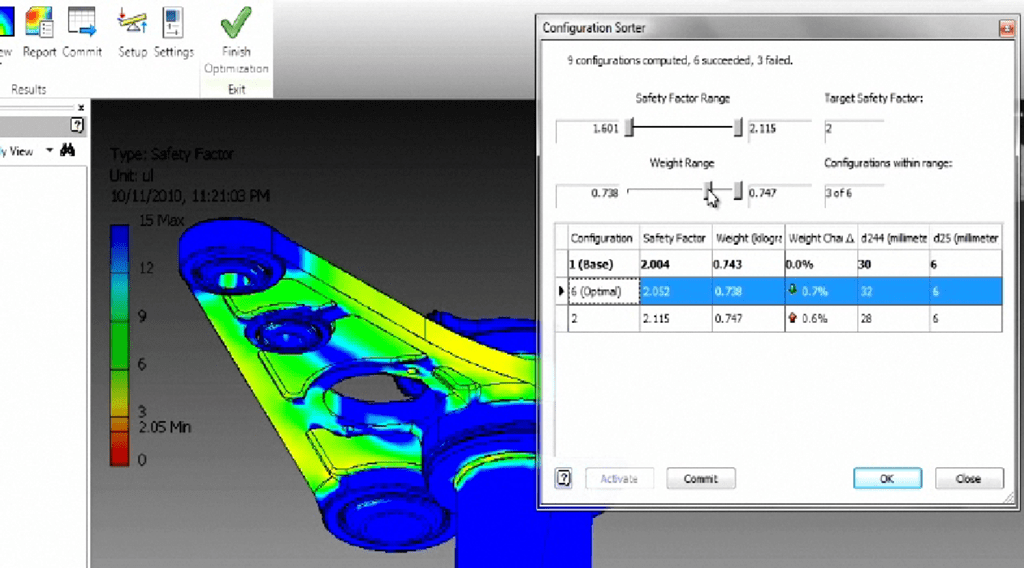Open the View dropdown arrow
Image resolution: width=1024 pixels, height=568 pixels.
click(49, 151)
